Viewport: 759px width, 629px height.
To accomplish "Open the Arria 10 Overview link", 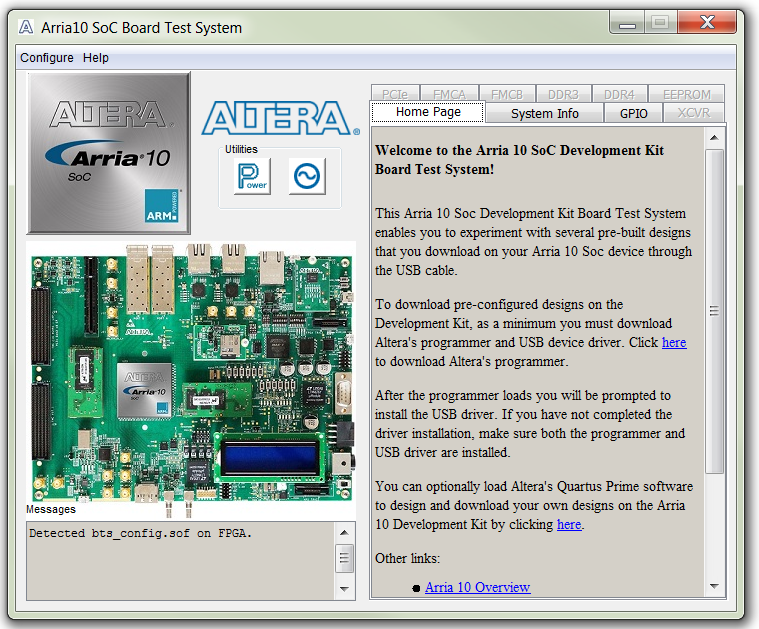I will click(477, 587).
